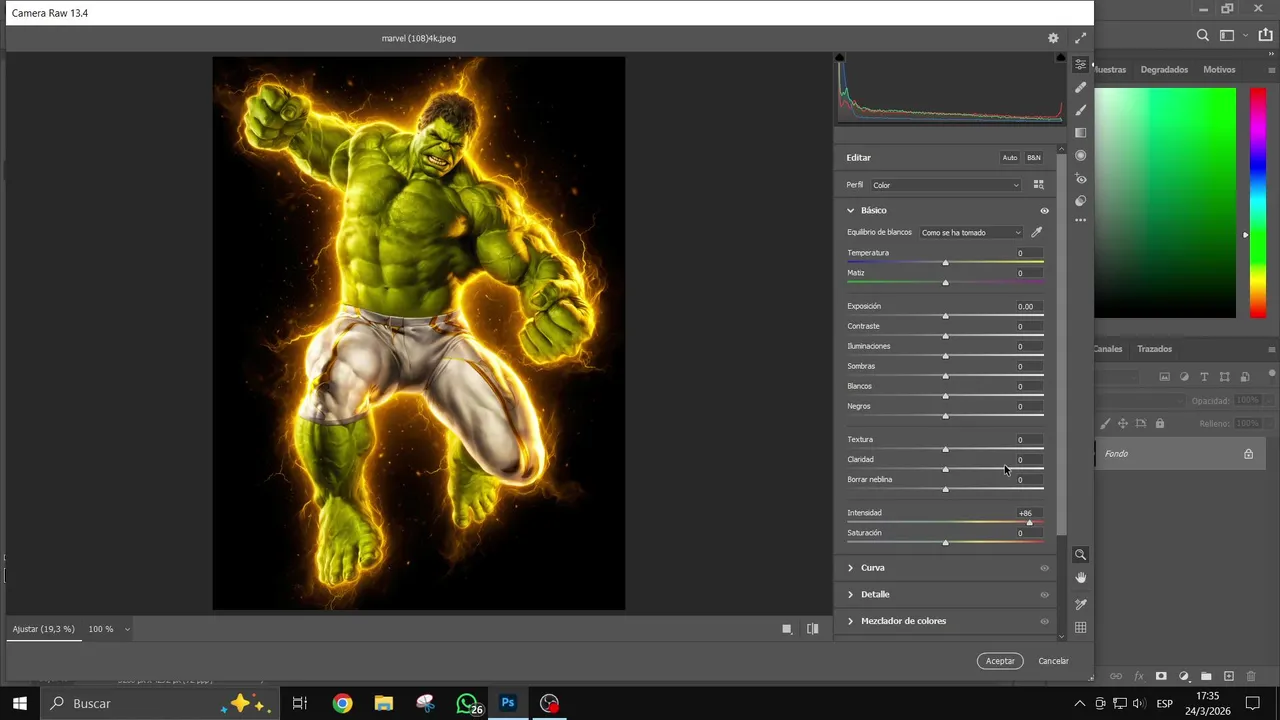Click the Photoshop workspace layout icon
Image resolution: width=1280 pixels, height=720 pixels.
(1227, 35)
